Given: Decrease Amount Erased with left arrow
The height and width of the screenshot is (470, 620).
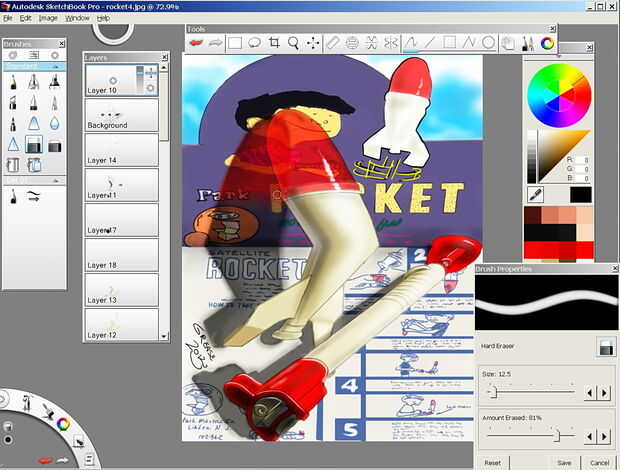Looking at the screenshot, I should coord(590,436).
